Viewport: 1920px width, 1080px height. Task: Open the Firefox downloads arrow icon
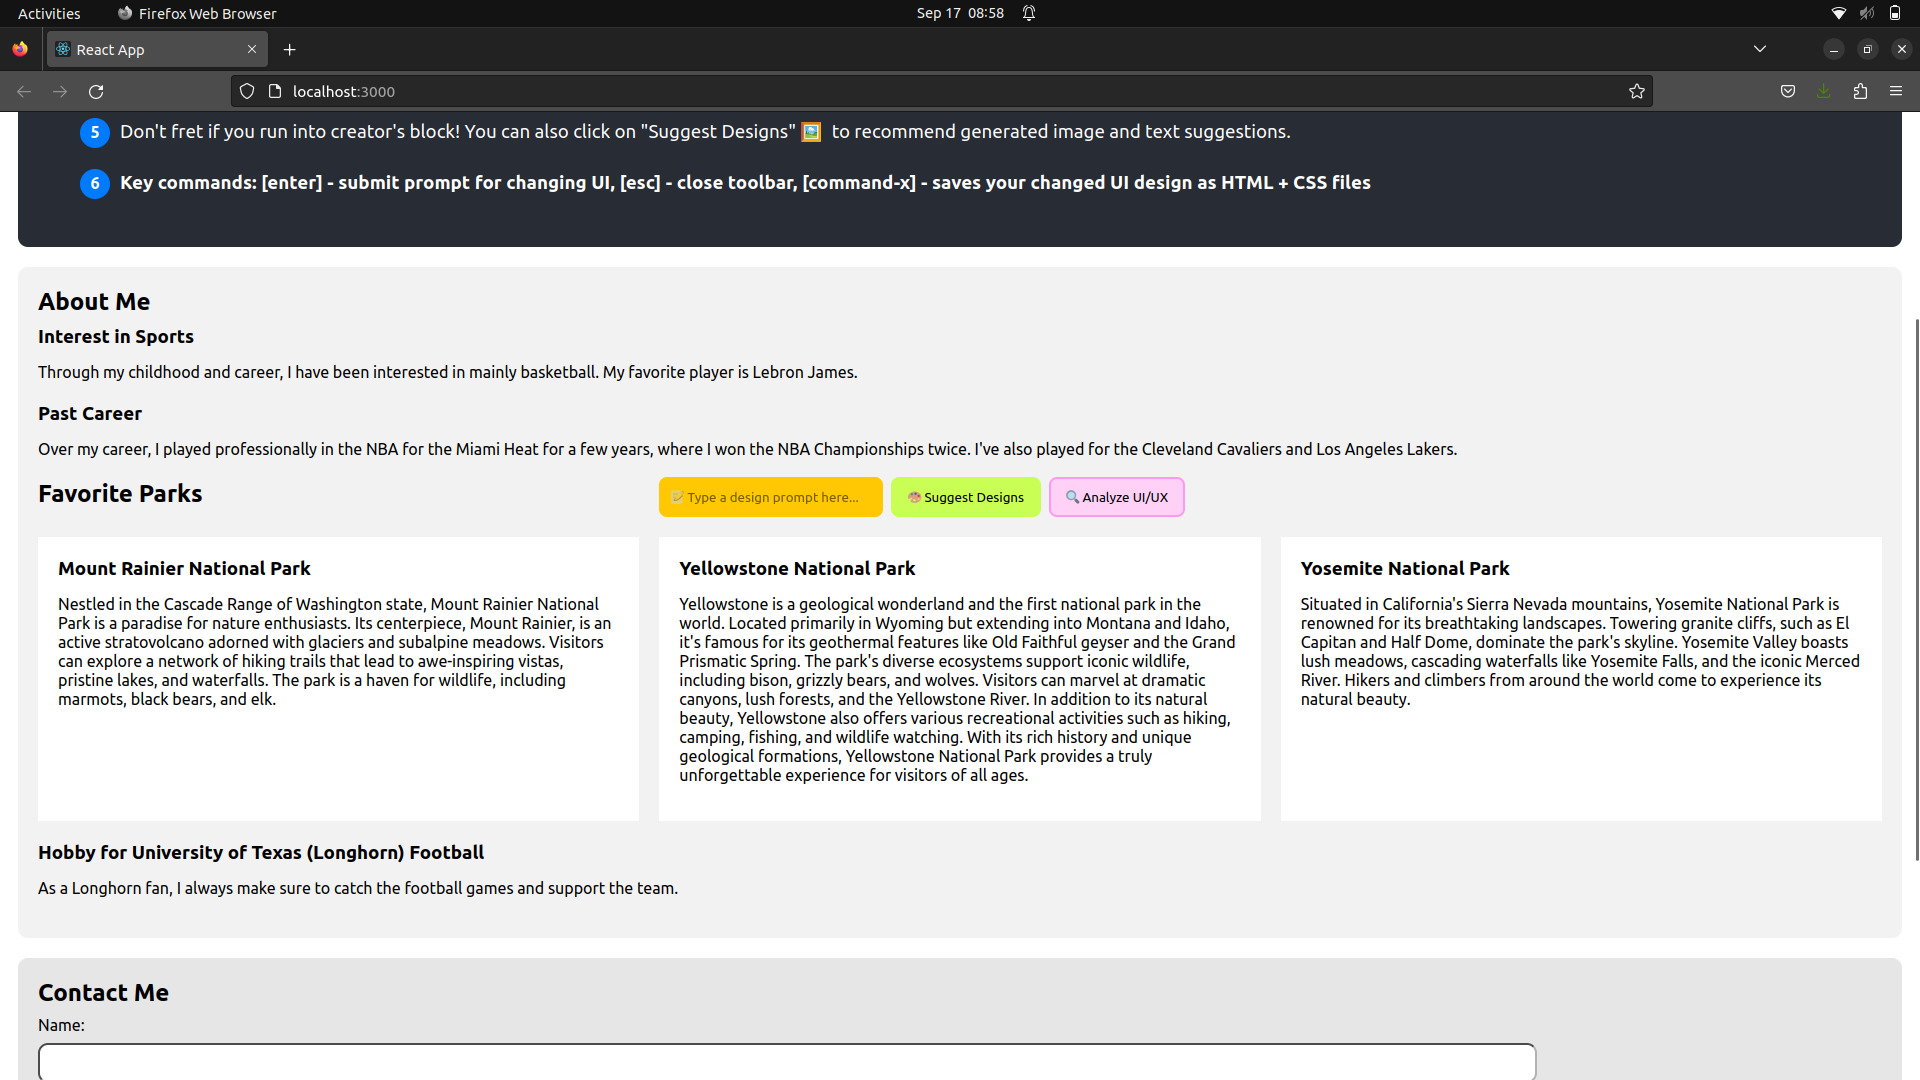tap(1824, 91)
